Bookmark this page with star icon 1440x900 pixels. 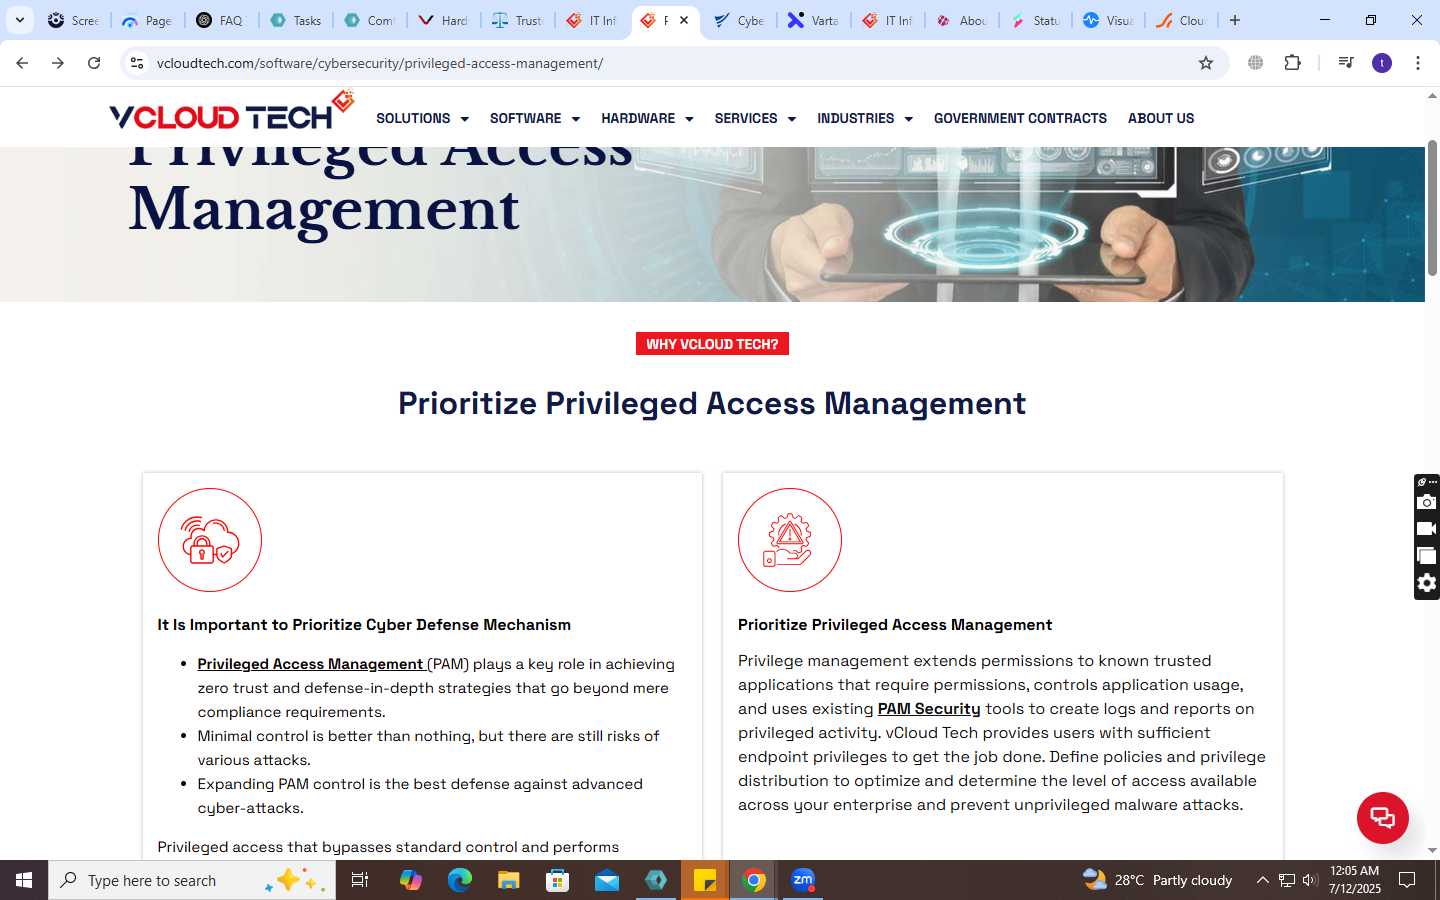1206,63
